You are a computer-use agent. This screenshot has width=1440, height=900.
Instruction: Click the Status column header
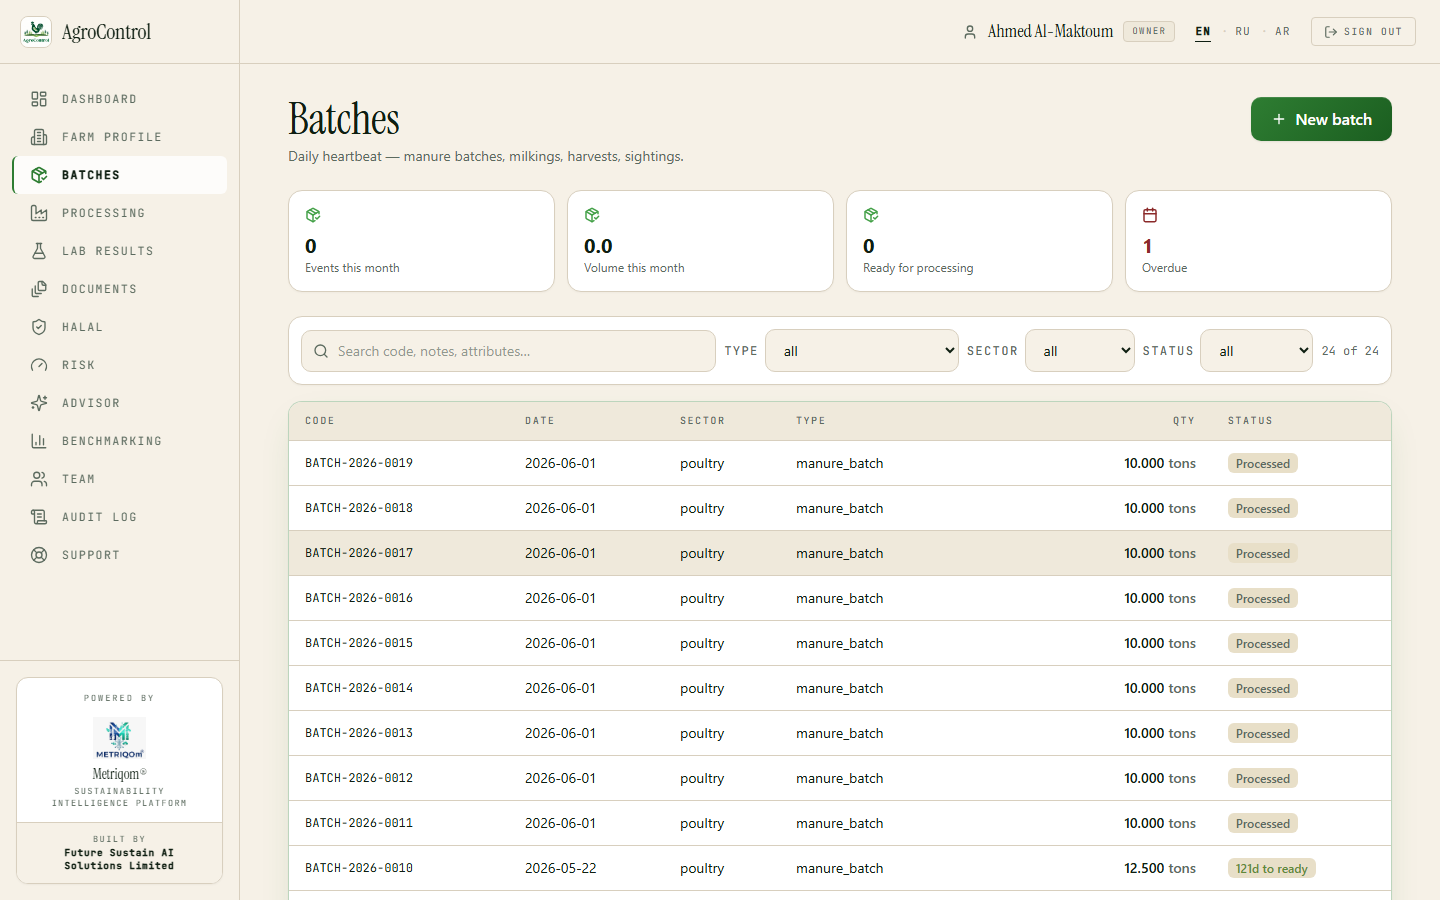(1250, 421)
